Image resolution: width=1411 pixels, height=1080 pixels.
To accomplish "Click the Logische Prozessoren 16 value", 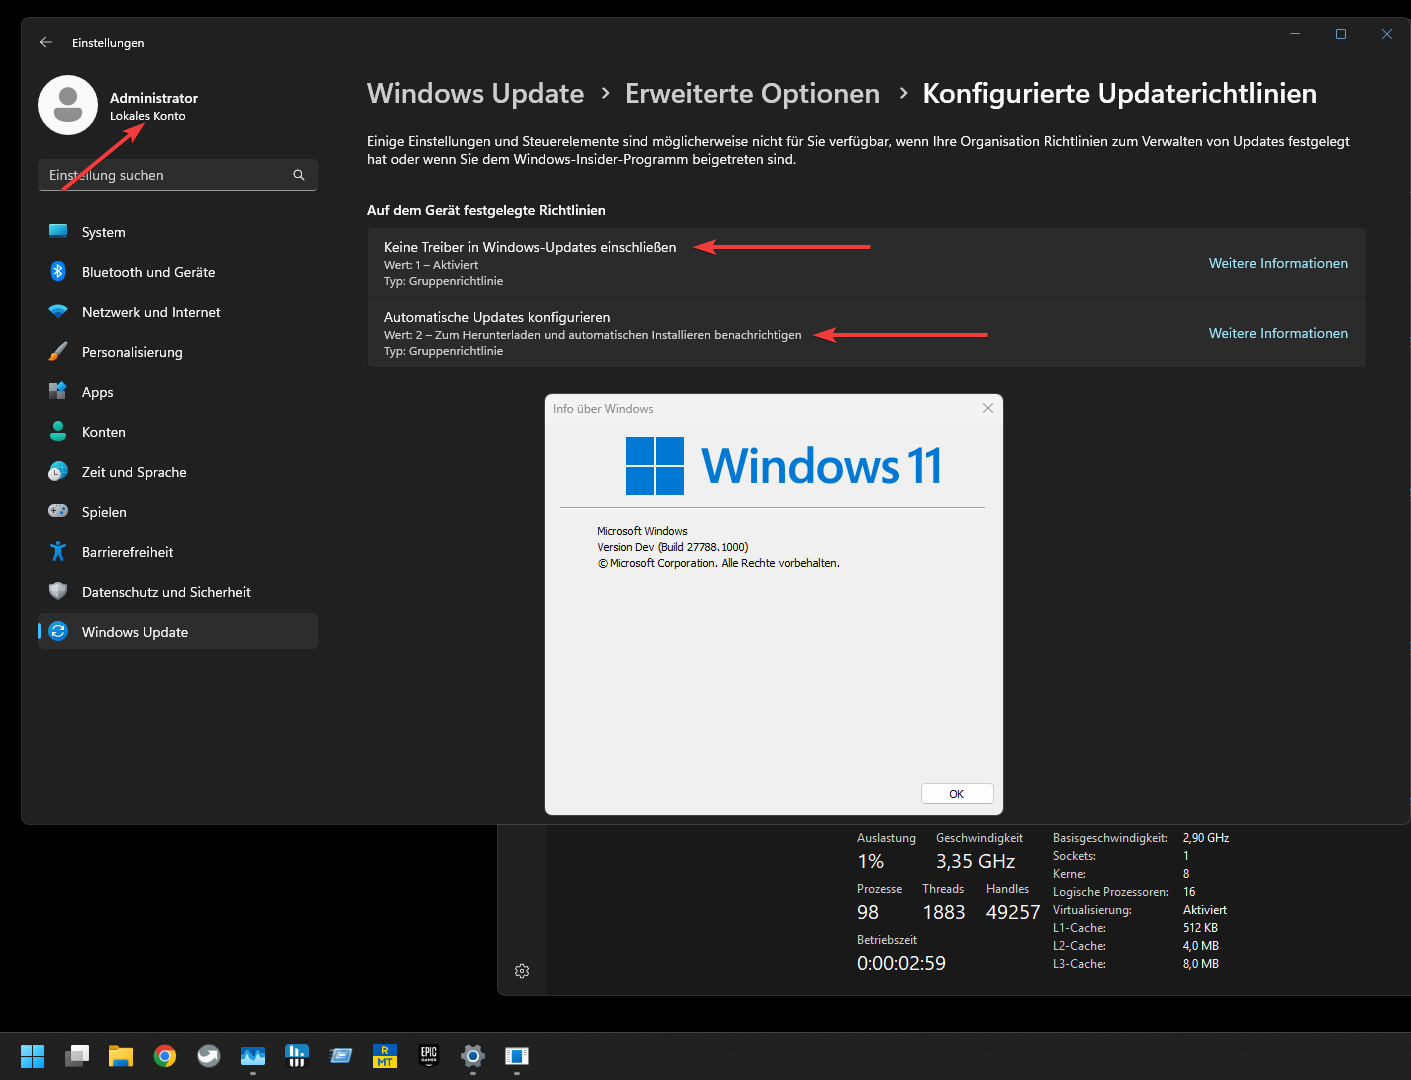I will click(1189, 892).
